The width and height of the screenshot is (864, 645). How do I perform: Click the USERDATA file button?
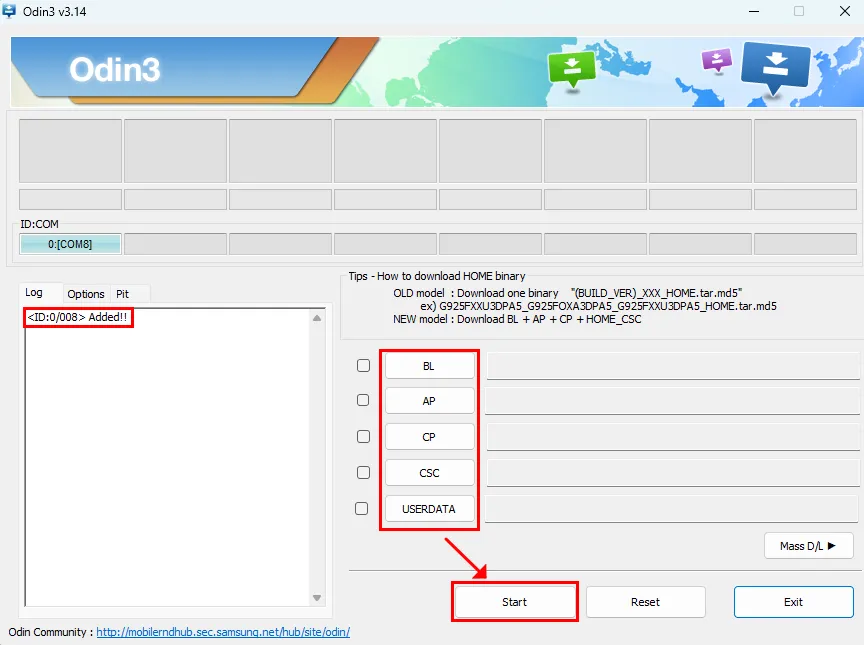429,509
